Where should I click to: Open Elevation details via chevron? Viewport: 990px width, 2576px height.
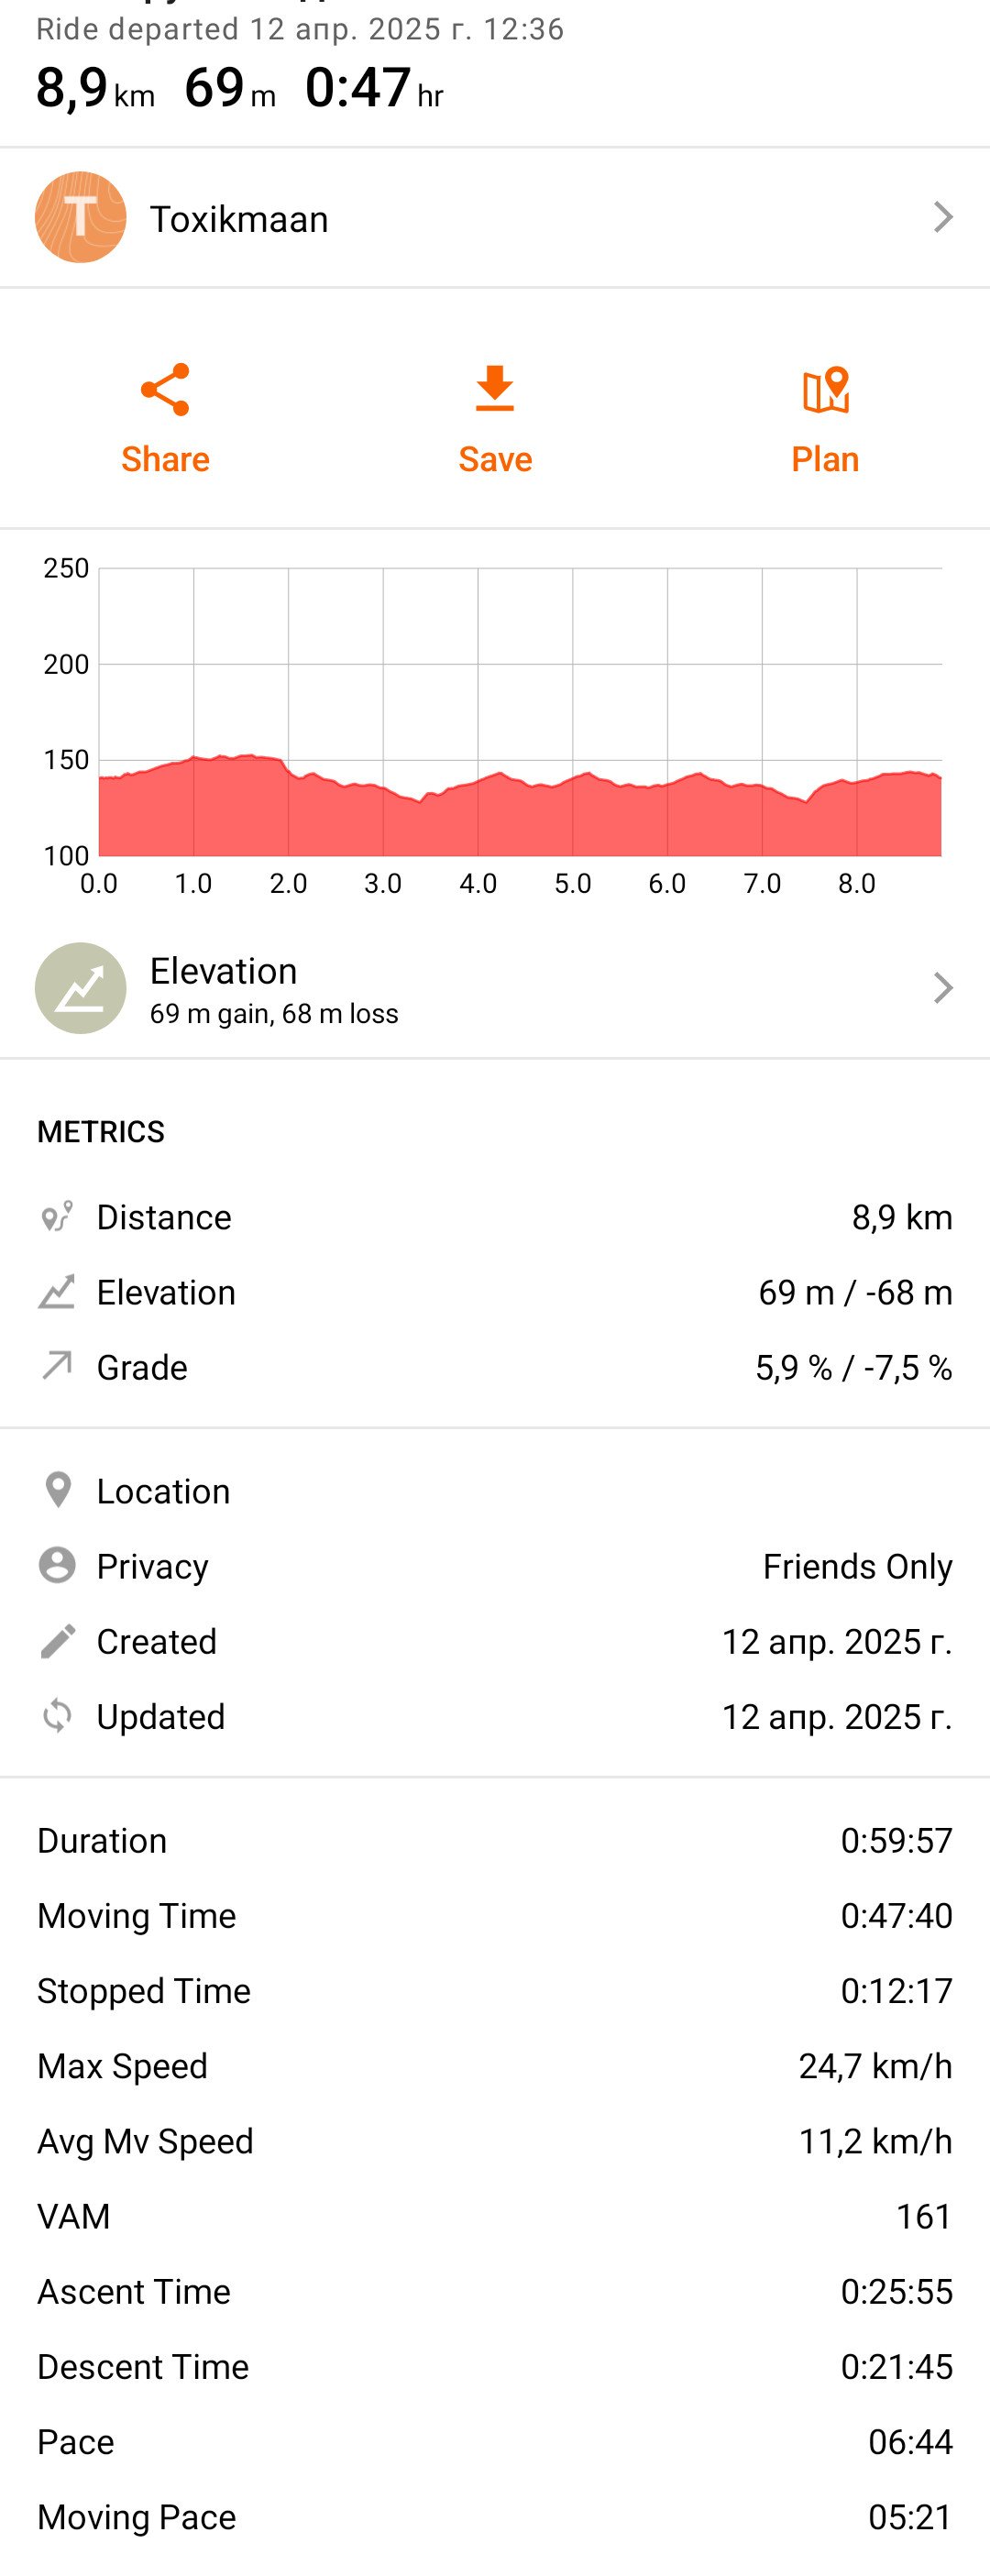(x=943, y=988)
